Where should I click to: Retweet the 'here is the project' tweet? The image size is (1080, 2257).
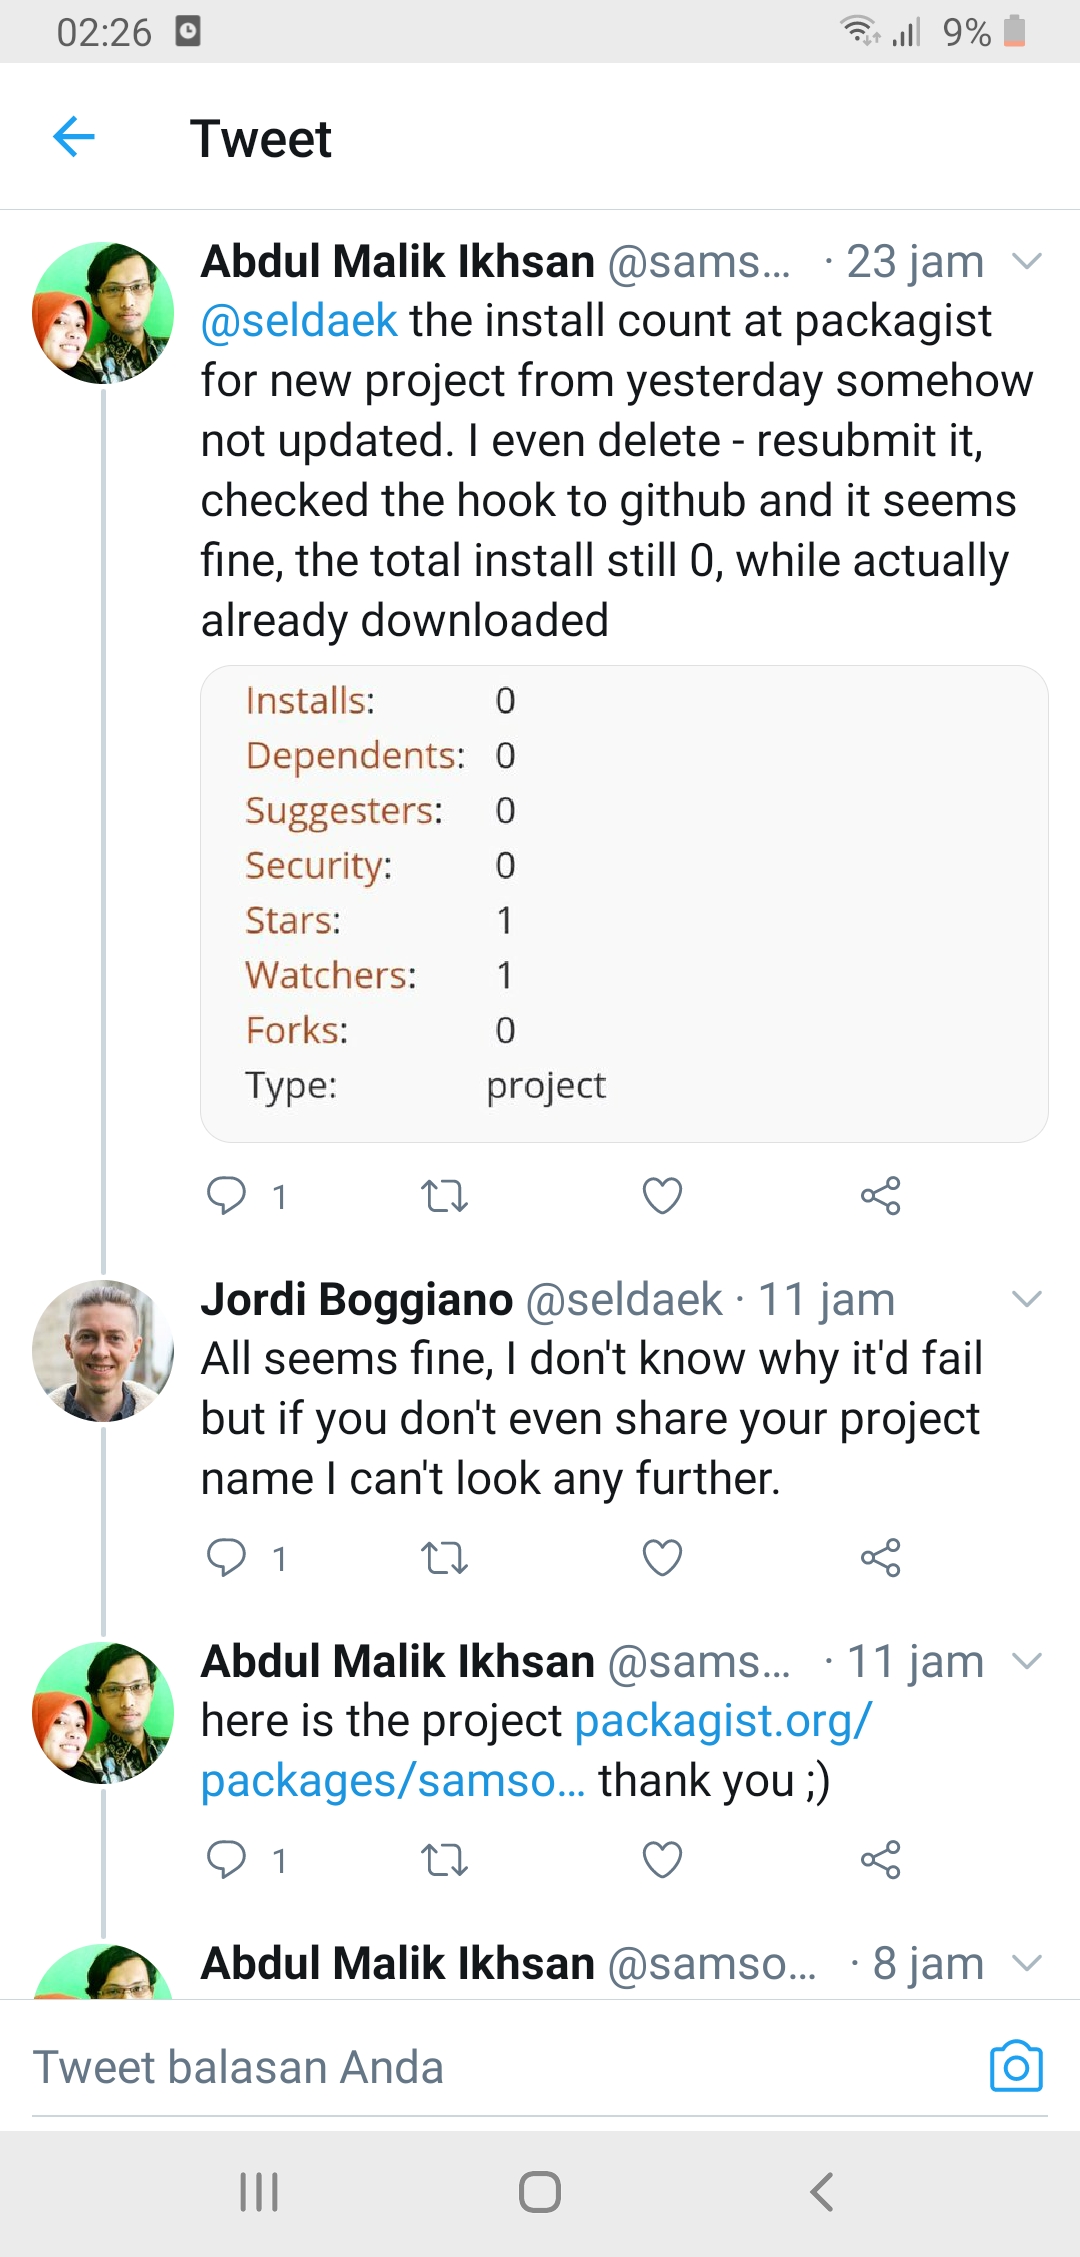click(445, 1859)
